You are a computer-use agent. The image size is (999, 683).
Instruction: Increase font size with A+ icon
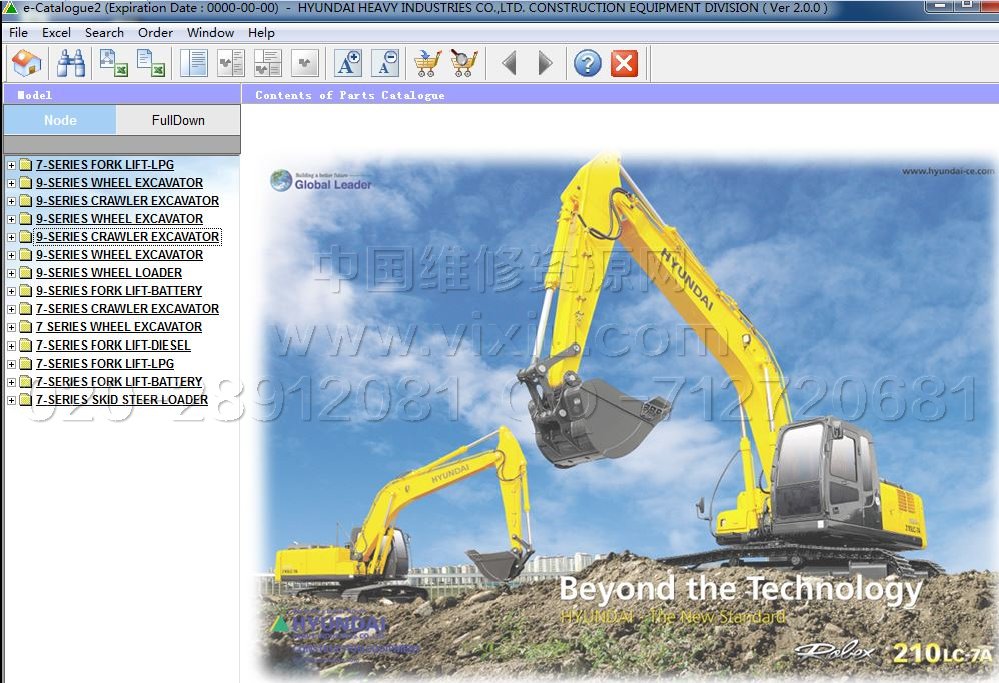(348, 64)
